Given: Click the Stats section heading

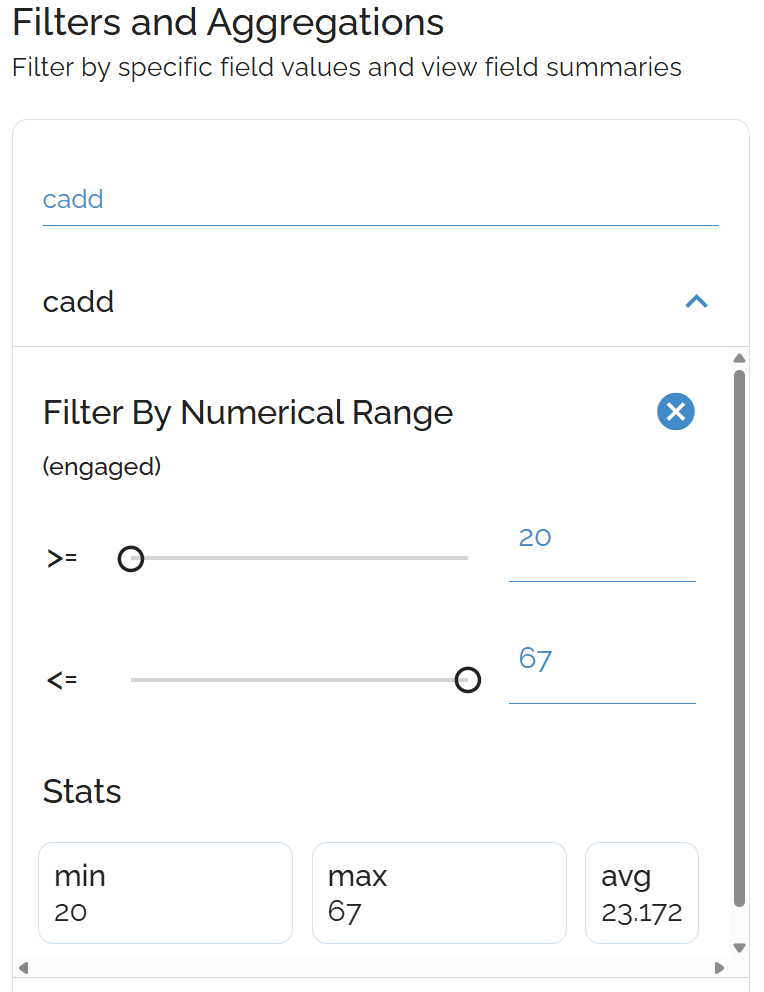Looking at the screenshot, I should coord(82,792).
